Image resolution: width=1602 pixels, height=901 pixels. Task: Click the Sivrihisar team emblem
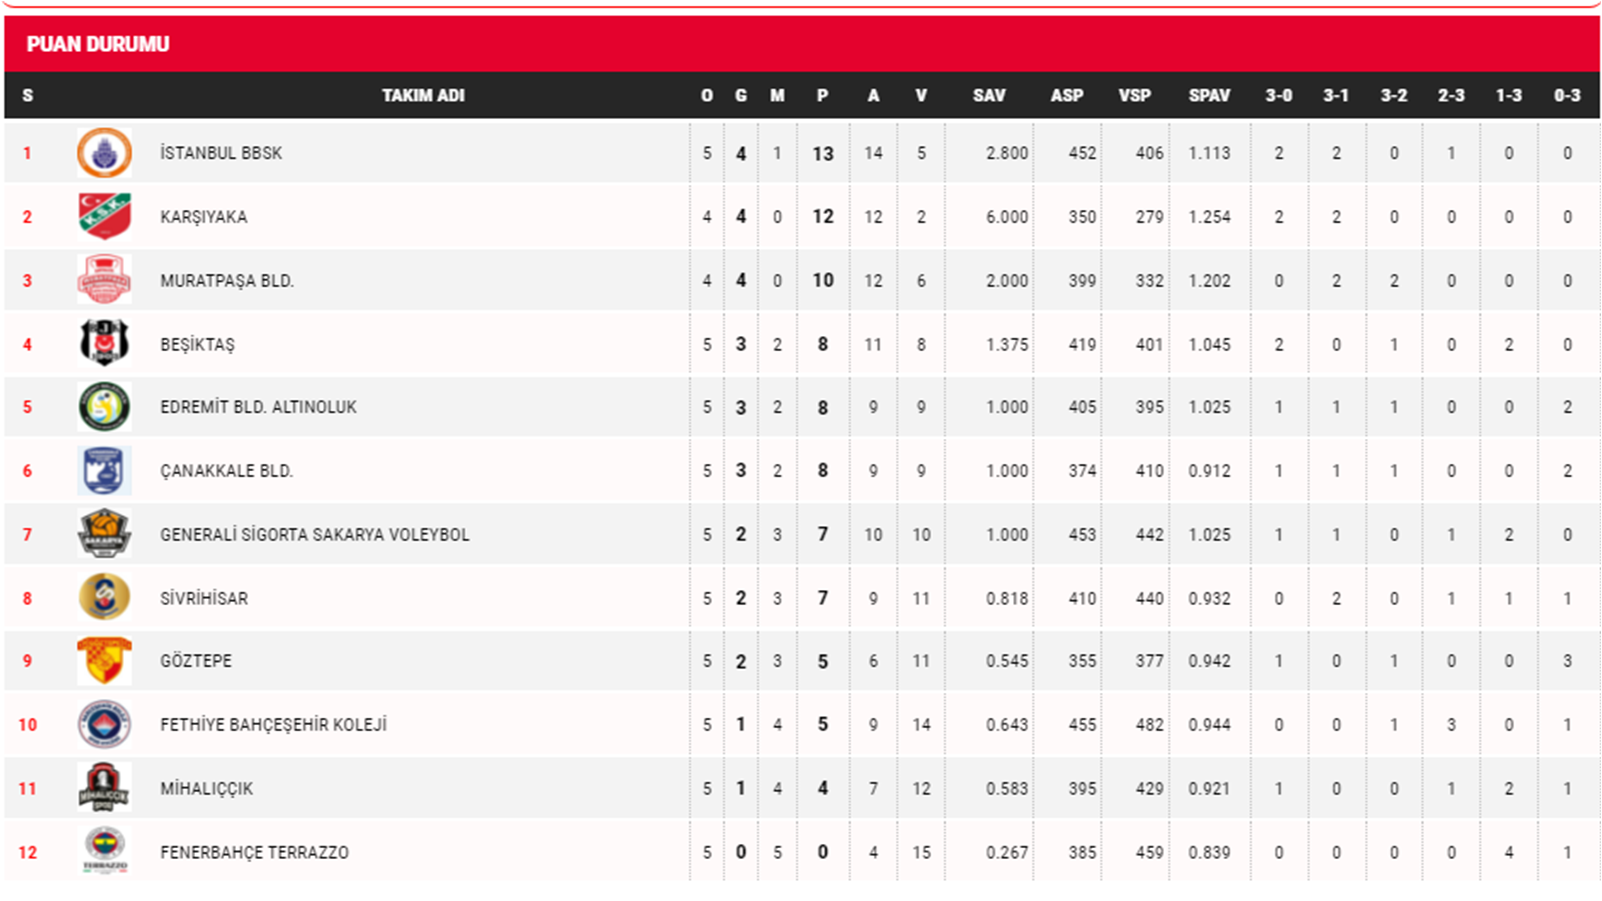[104, 598]
